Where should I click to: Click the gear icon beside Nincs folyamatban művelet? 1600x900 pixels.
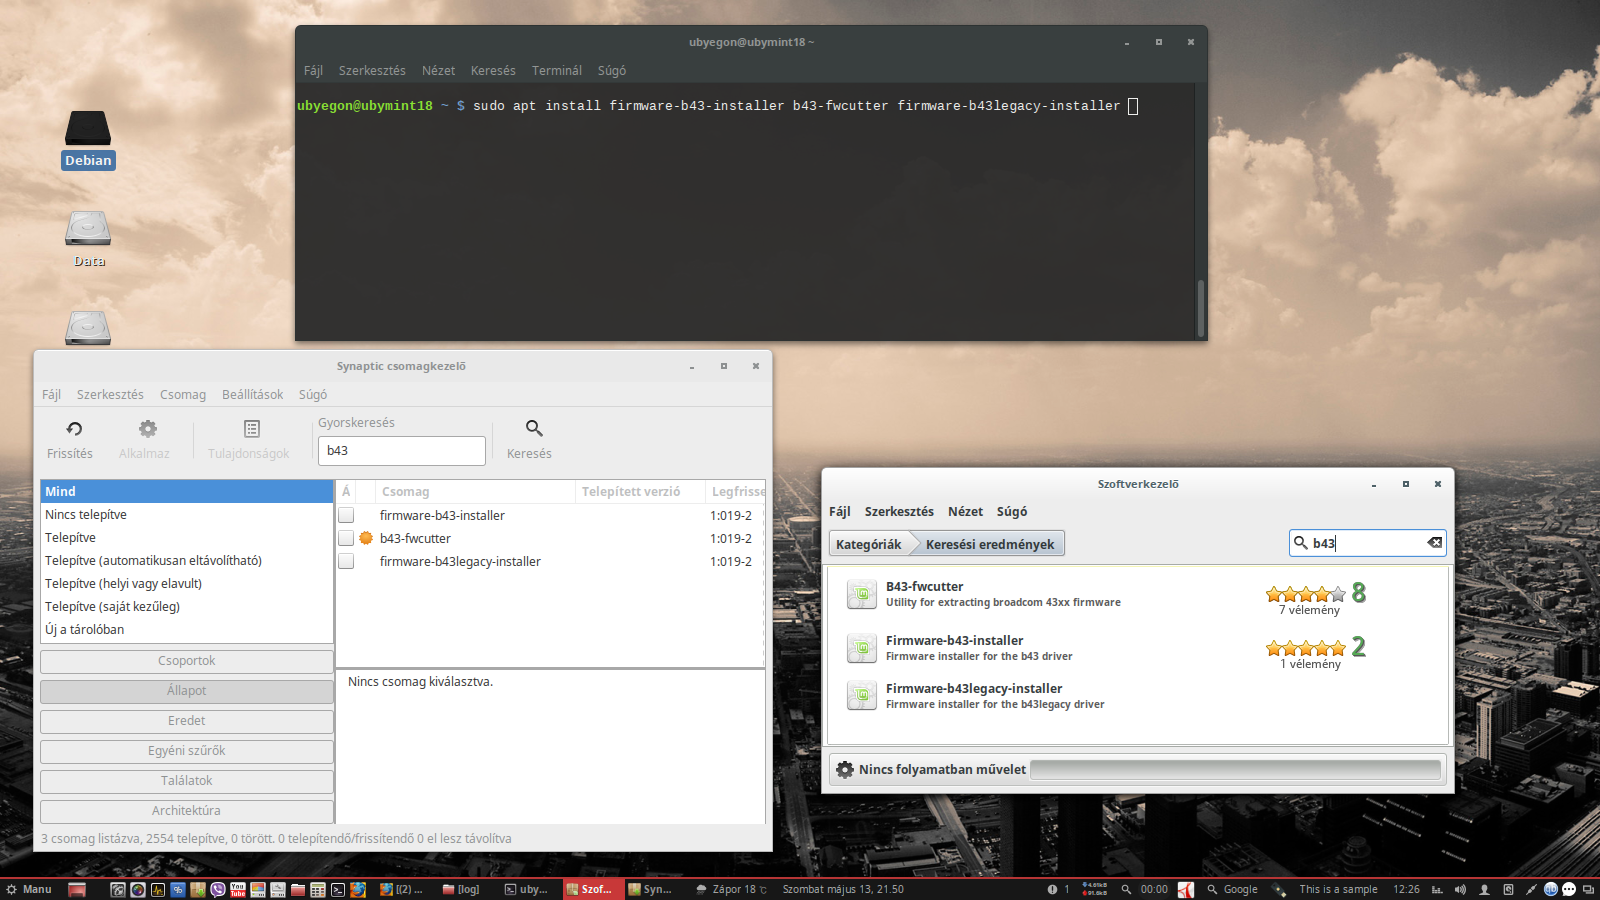click(x=845, y=769)
